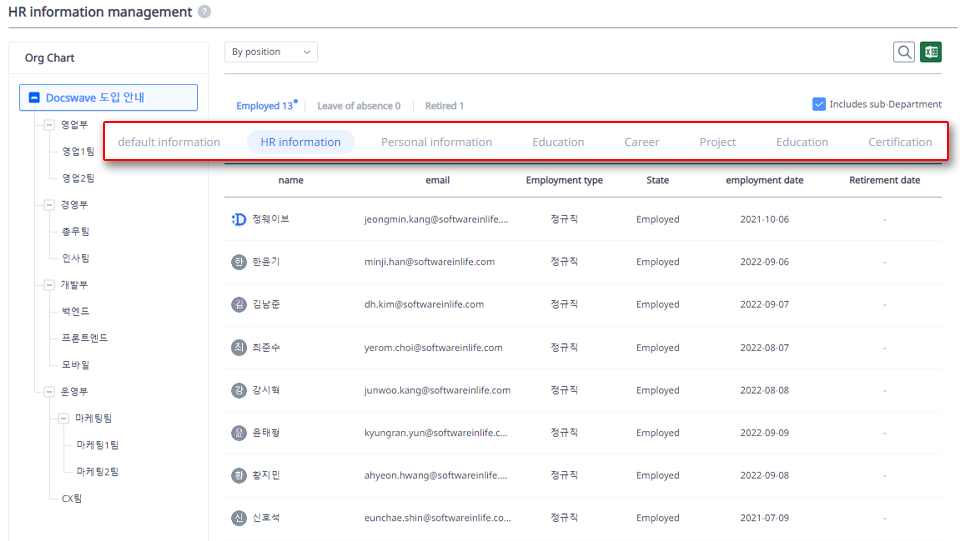Click email minji.han@softwareinlife.com
Image resolution: width=960 pixels, height=541 pixels.
coord(429,262)
